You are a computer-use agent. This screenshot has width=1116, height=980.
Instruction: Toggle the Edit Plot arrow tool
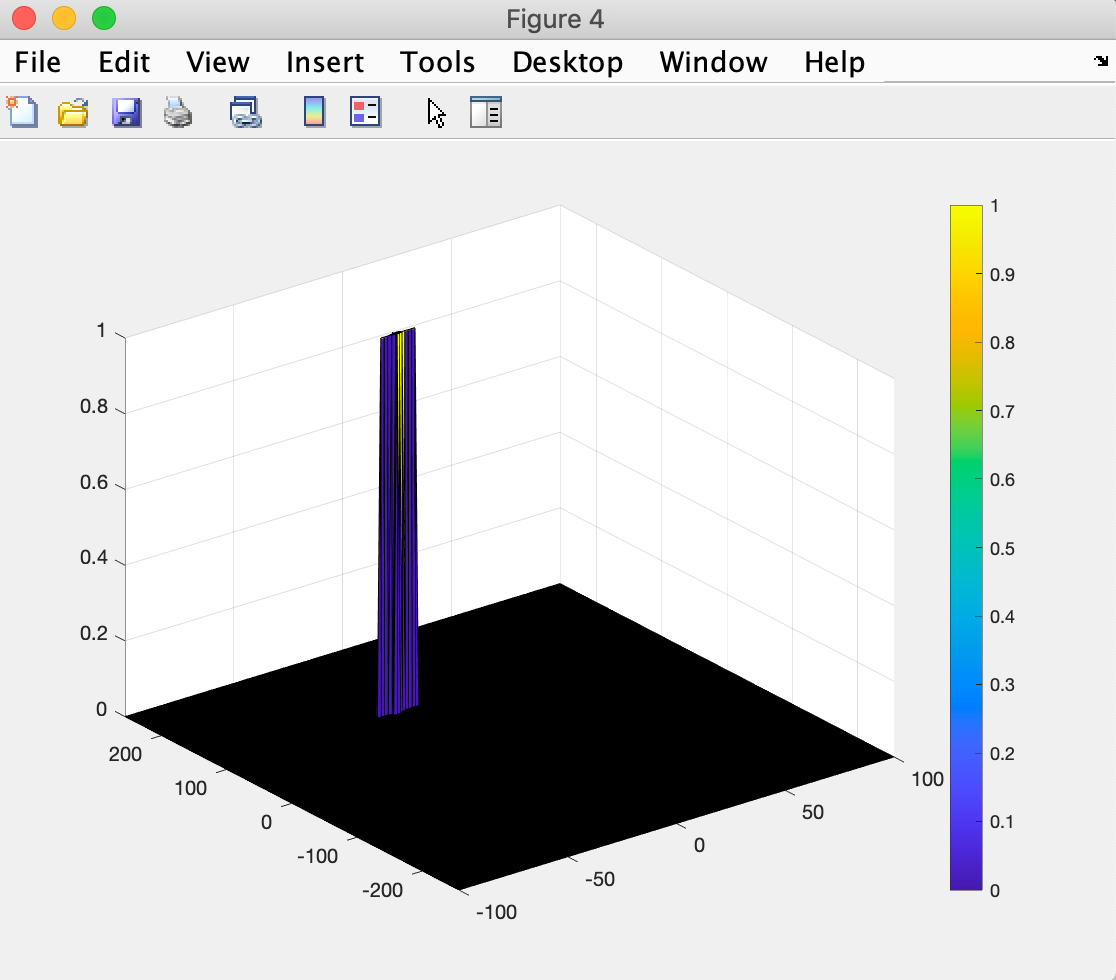point(436,113)
